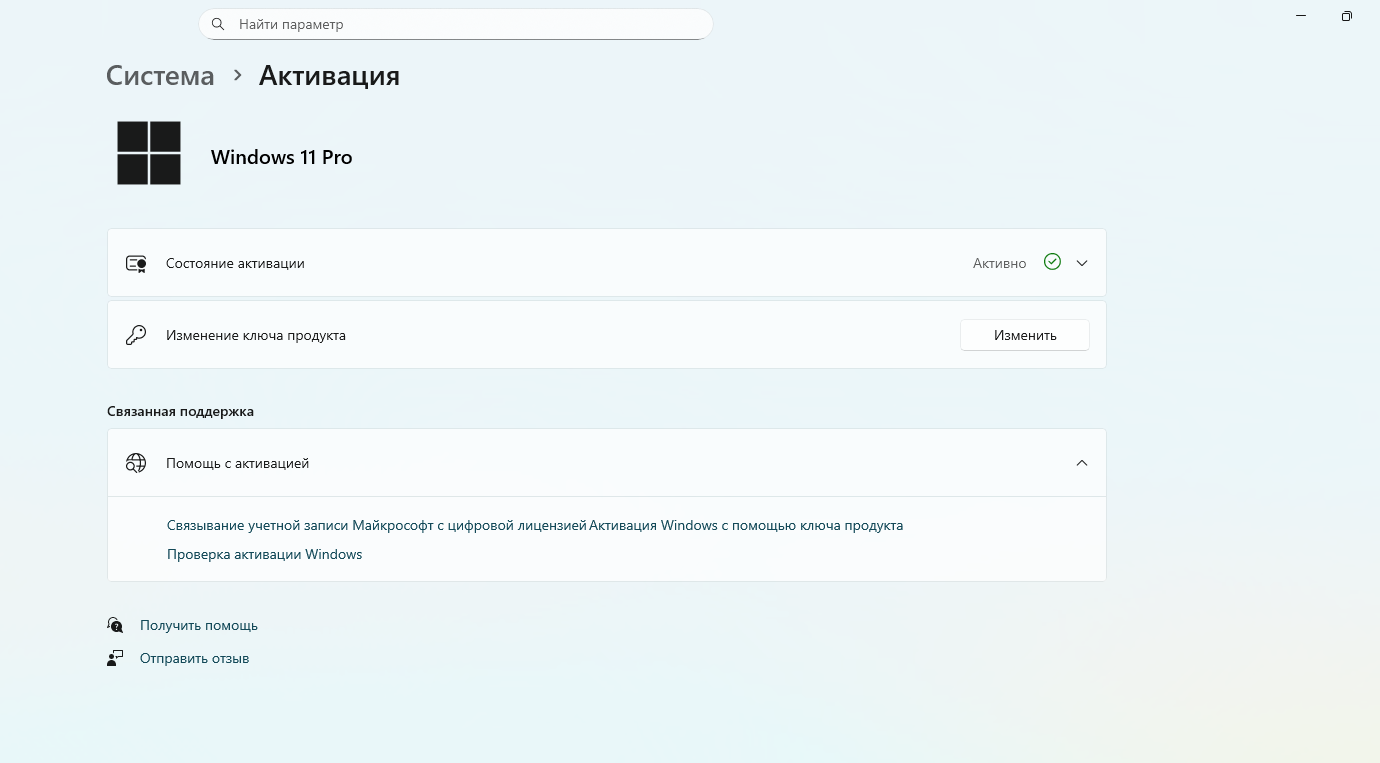This screenshot has width=1380, height=763.
Task: Click the Состояние активации label
Action: (x=235, y=263)
